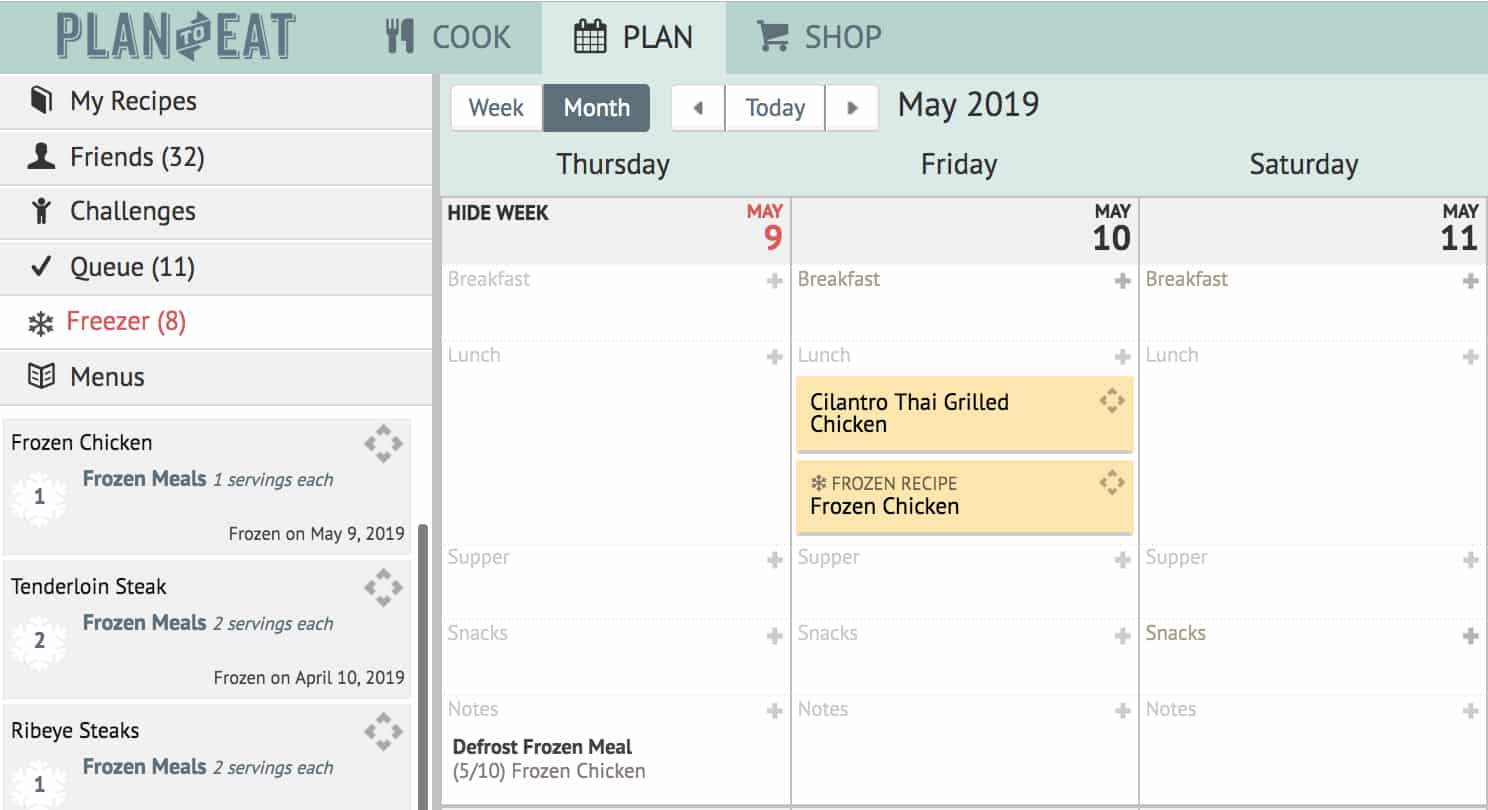Viewport: 1488px width, 810px height.
Task: Add a Supper item on Thursday May 9
Action: [x=774, y=560]
